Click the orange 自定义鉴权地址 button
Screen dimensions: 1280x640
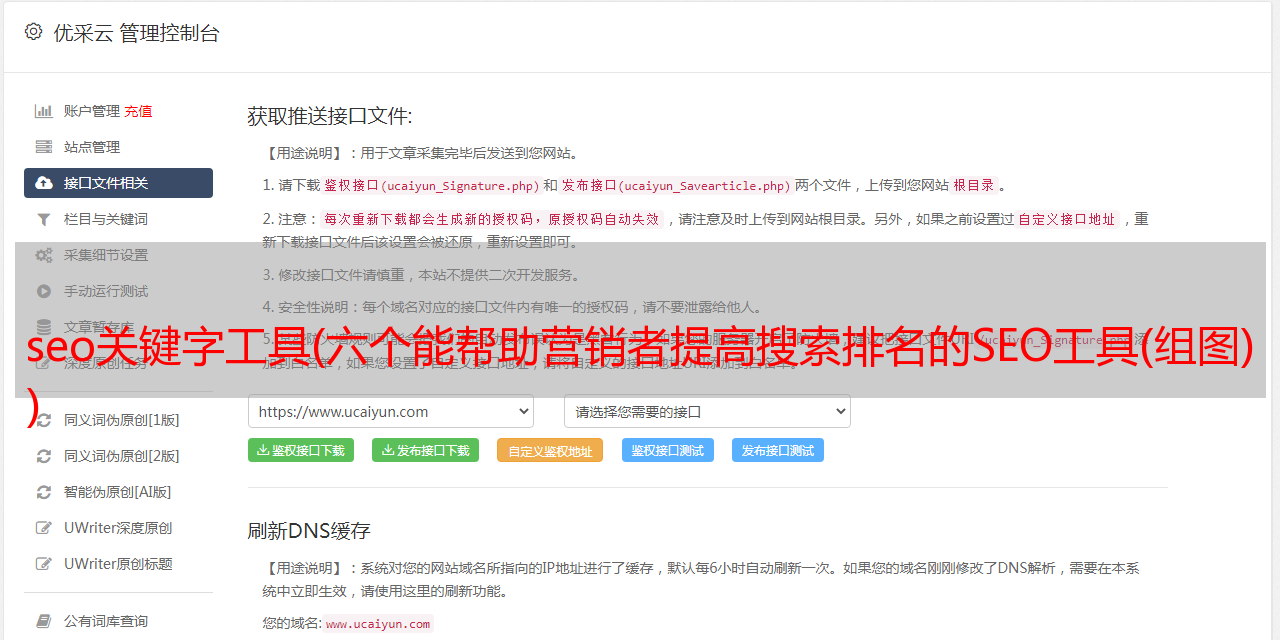click(x=550, y=451)
